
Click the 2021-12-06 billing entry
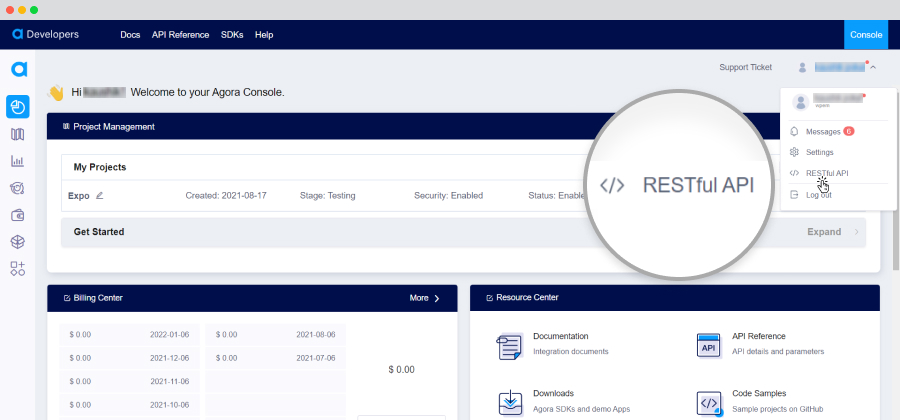coord(129,358)
